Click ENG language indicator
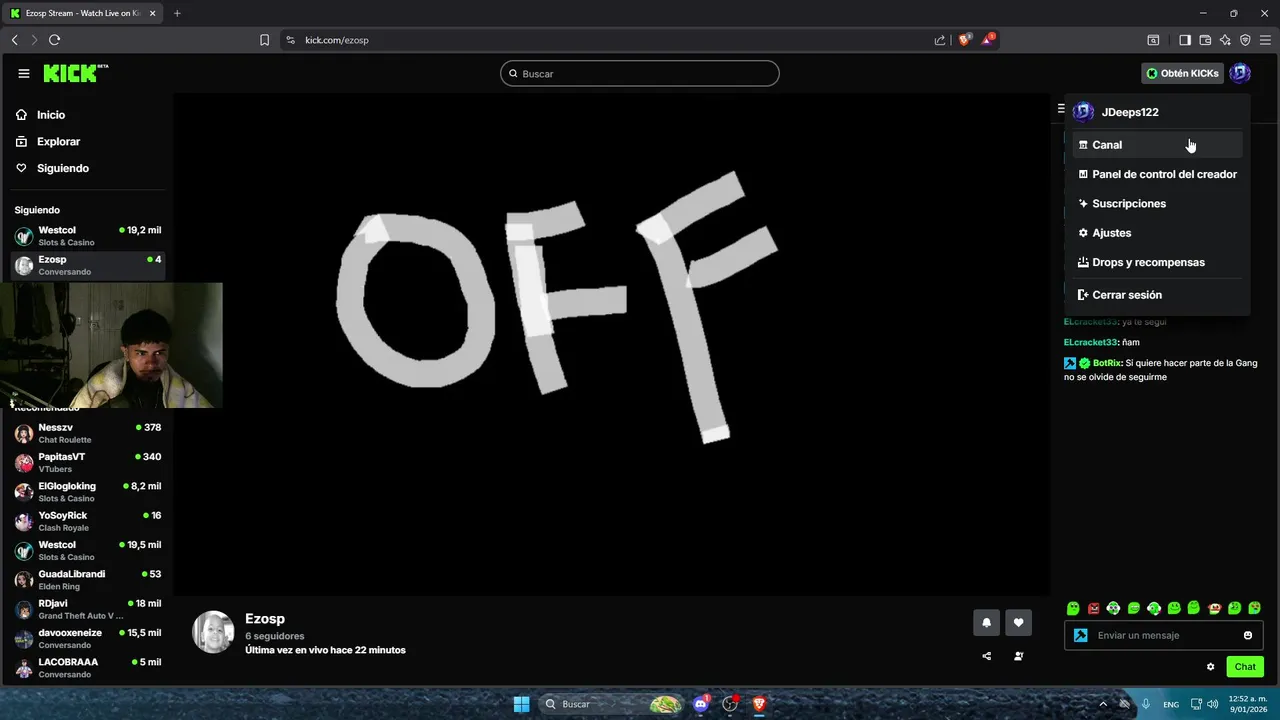1280x720 pixels. (1170, 704)
